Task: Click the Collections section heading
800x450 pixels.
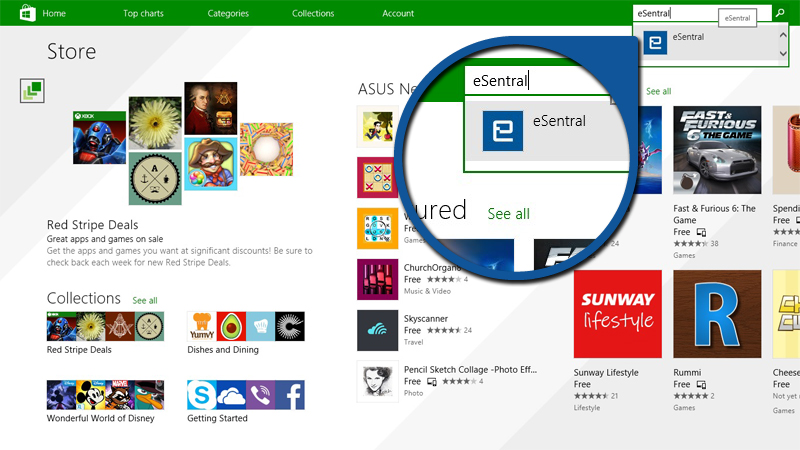Action: [84, 298]
